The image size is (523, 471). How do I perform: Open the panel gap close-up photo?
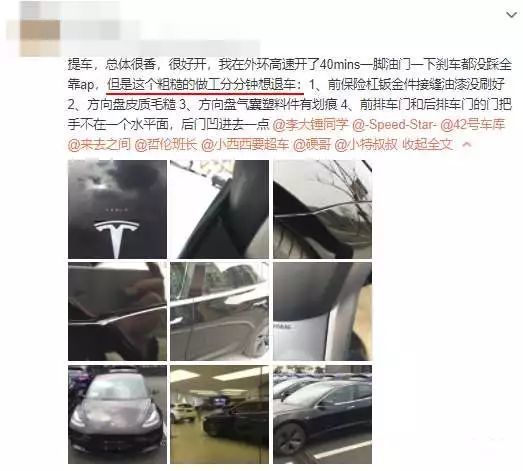pyautogui.click(x=117, y=311)
